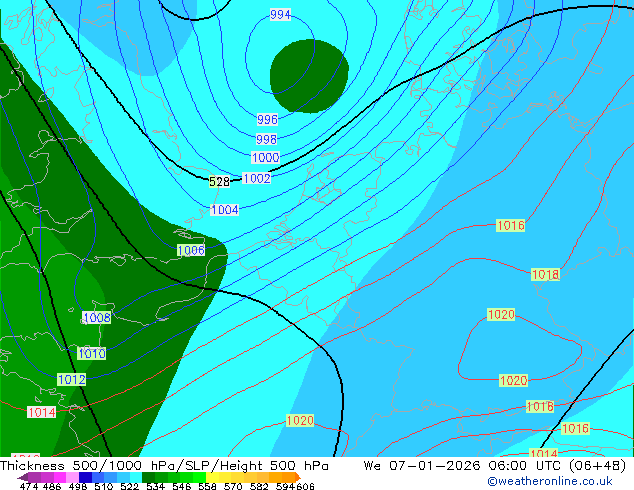
Task: Click the legend value 570
Action: [233, 486]
